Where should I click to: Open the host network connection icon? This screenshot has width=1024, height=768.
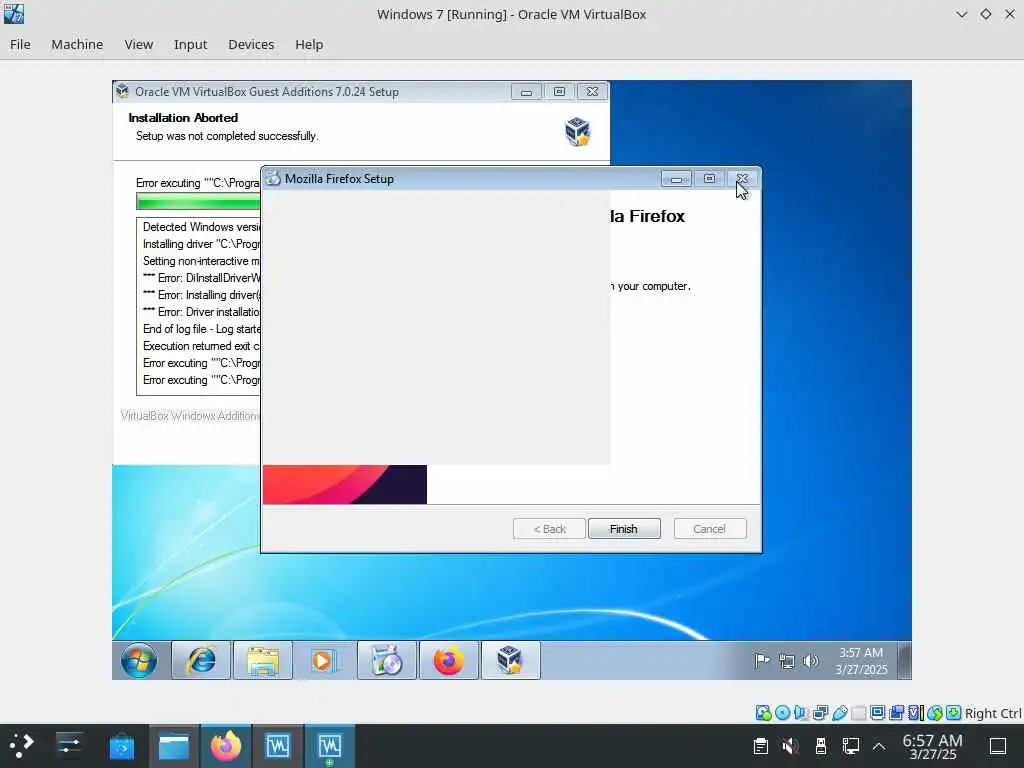click(850, 746)
